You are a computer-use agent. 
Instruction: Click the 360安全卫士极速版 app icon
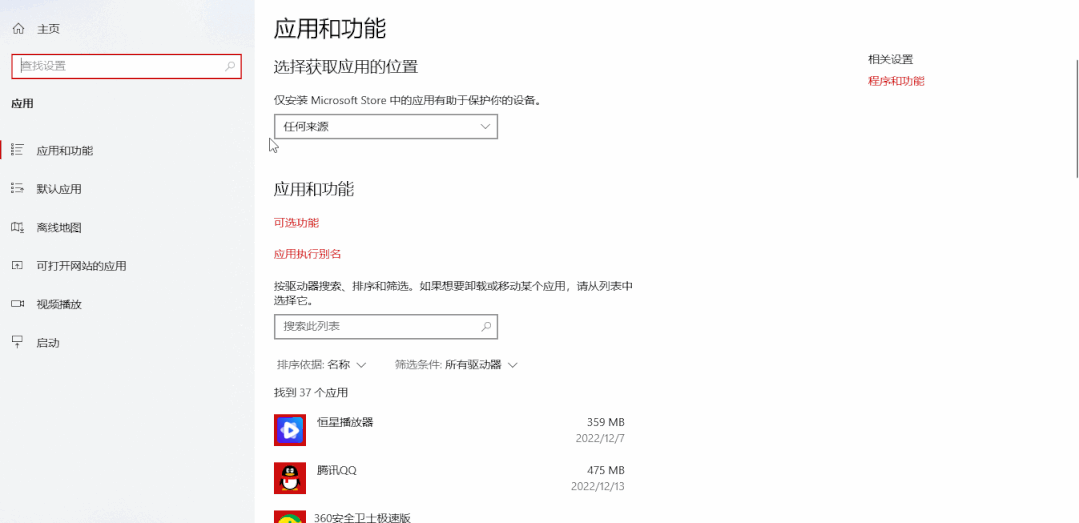tap(290, 516)
